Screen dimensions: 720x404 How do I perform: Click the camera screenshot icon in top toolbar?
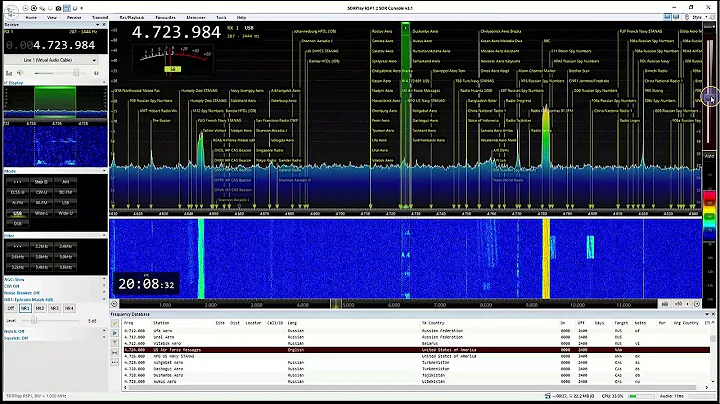(58, 8)
